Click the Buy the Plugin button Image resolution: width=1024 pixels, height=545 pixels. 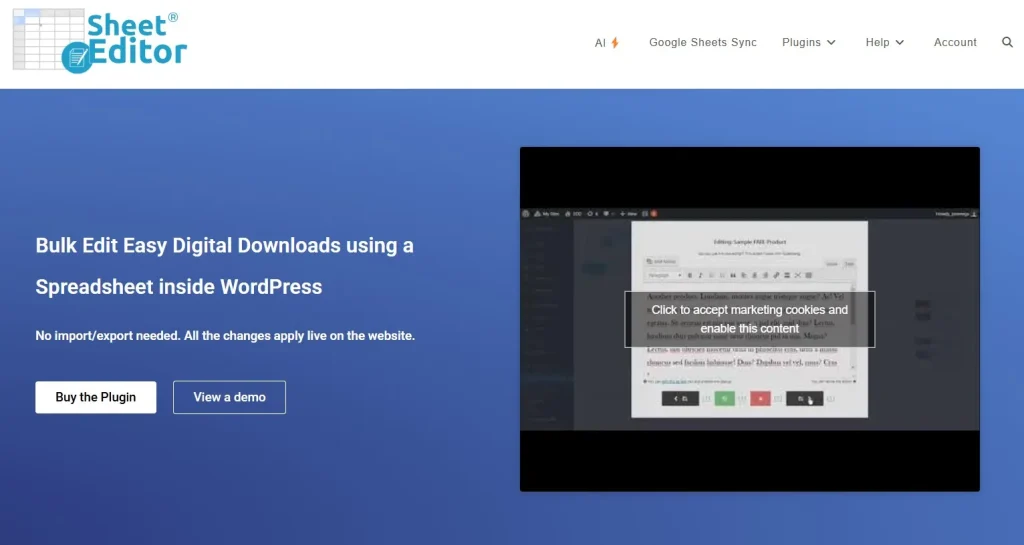pos(96,397)
